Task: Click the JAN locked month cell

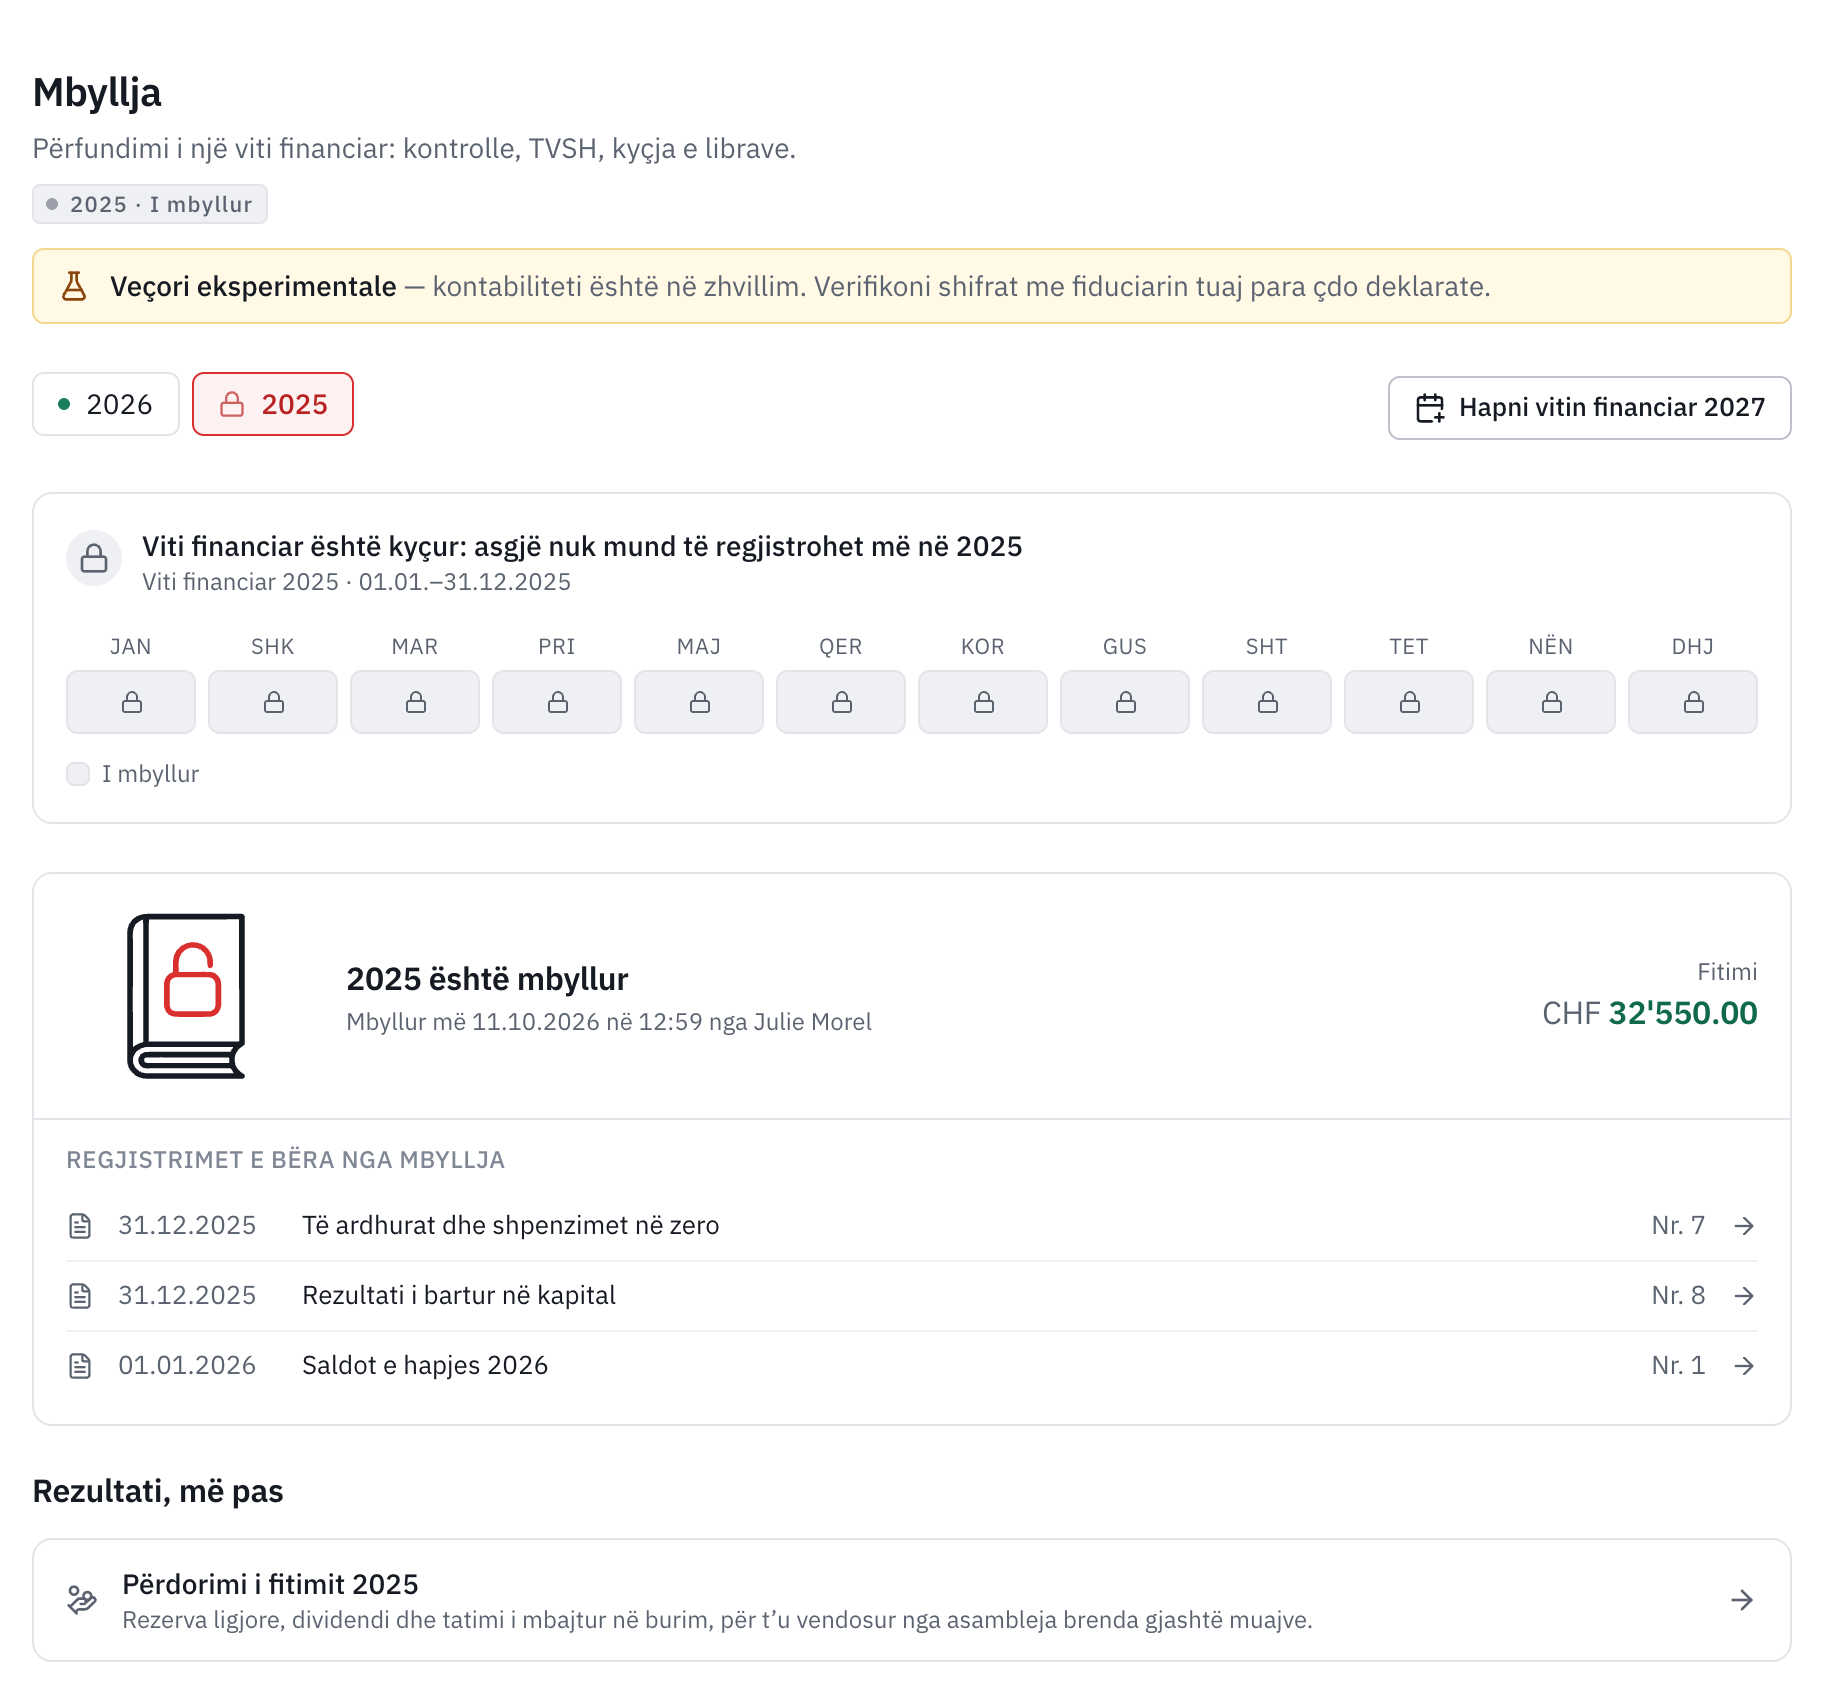Action: point(131,702)
